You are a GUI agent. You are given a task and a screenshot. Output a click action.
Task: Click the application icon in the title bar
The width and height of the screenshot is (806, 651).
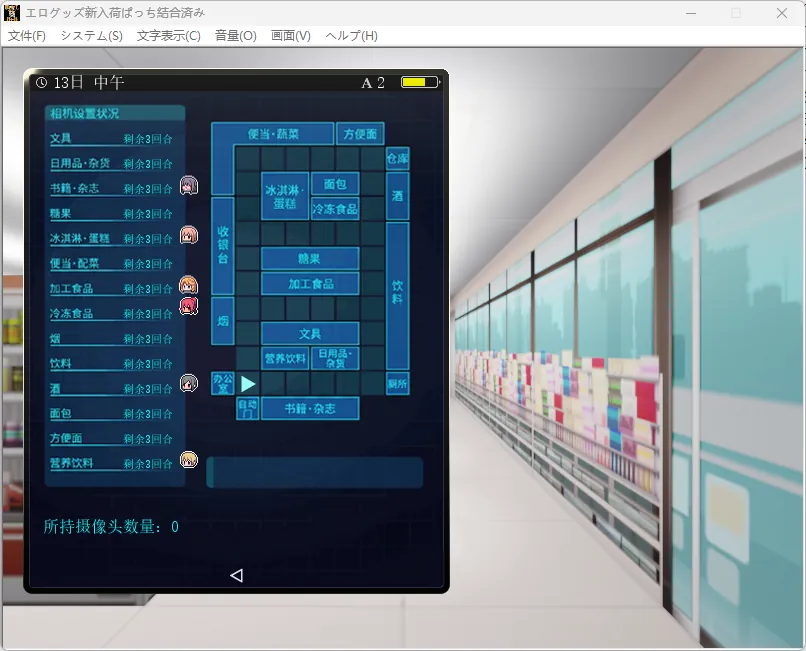12,13
